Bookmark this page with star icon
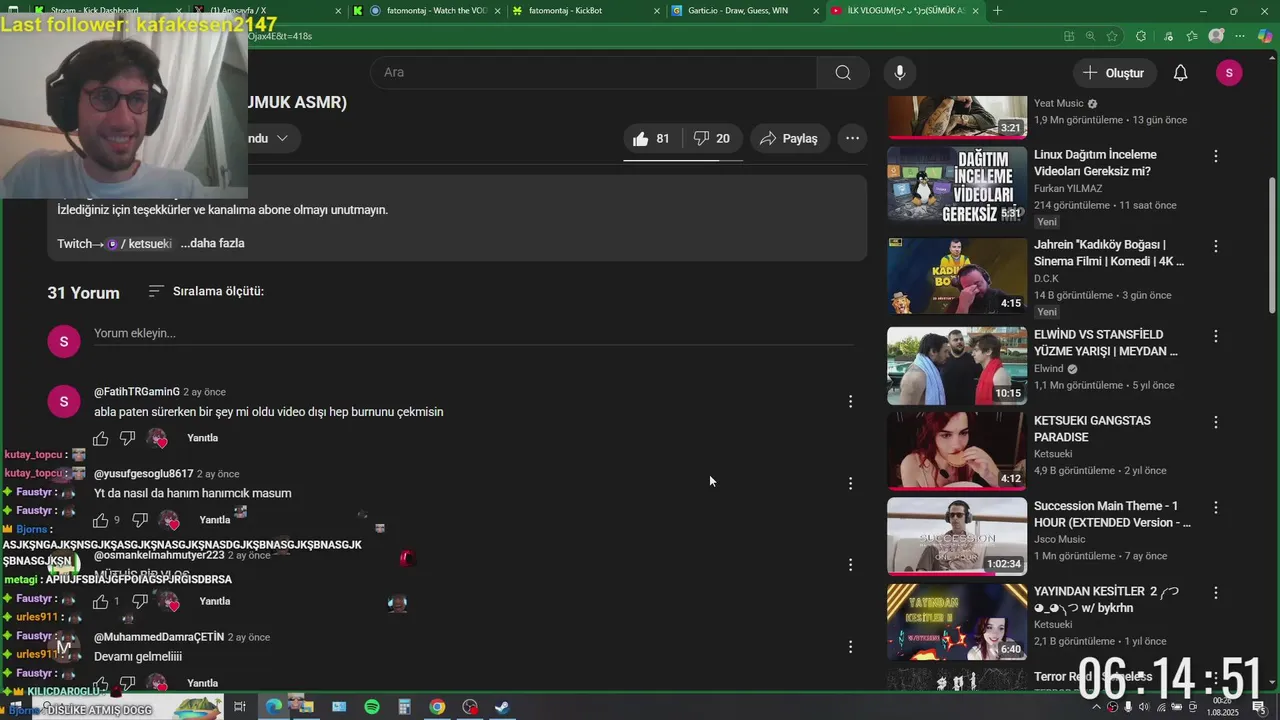The image size is (1280, 720). tap(1112, 36)
